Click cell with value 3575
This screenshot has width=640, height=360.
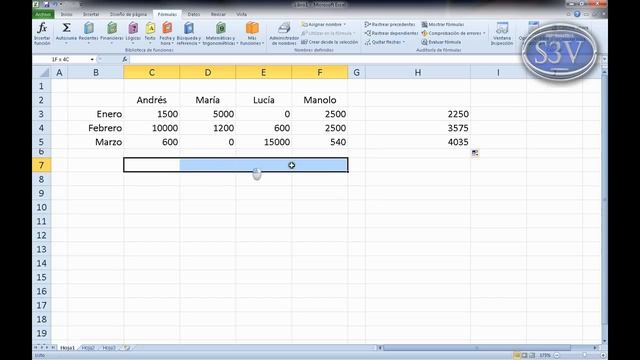click(418, 128)
